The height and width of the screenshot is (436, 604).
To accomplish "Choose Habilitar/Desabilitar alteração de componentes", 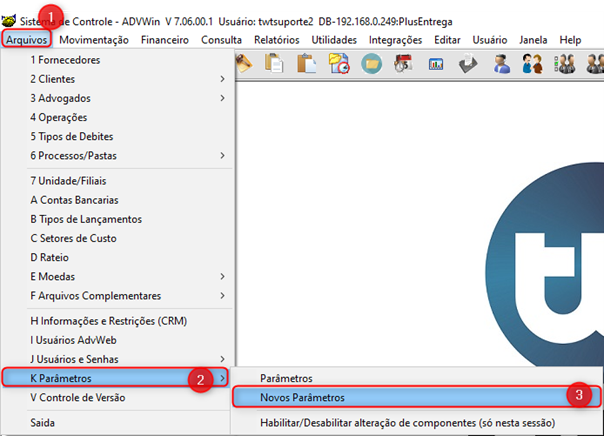I will tap(417, 423).
